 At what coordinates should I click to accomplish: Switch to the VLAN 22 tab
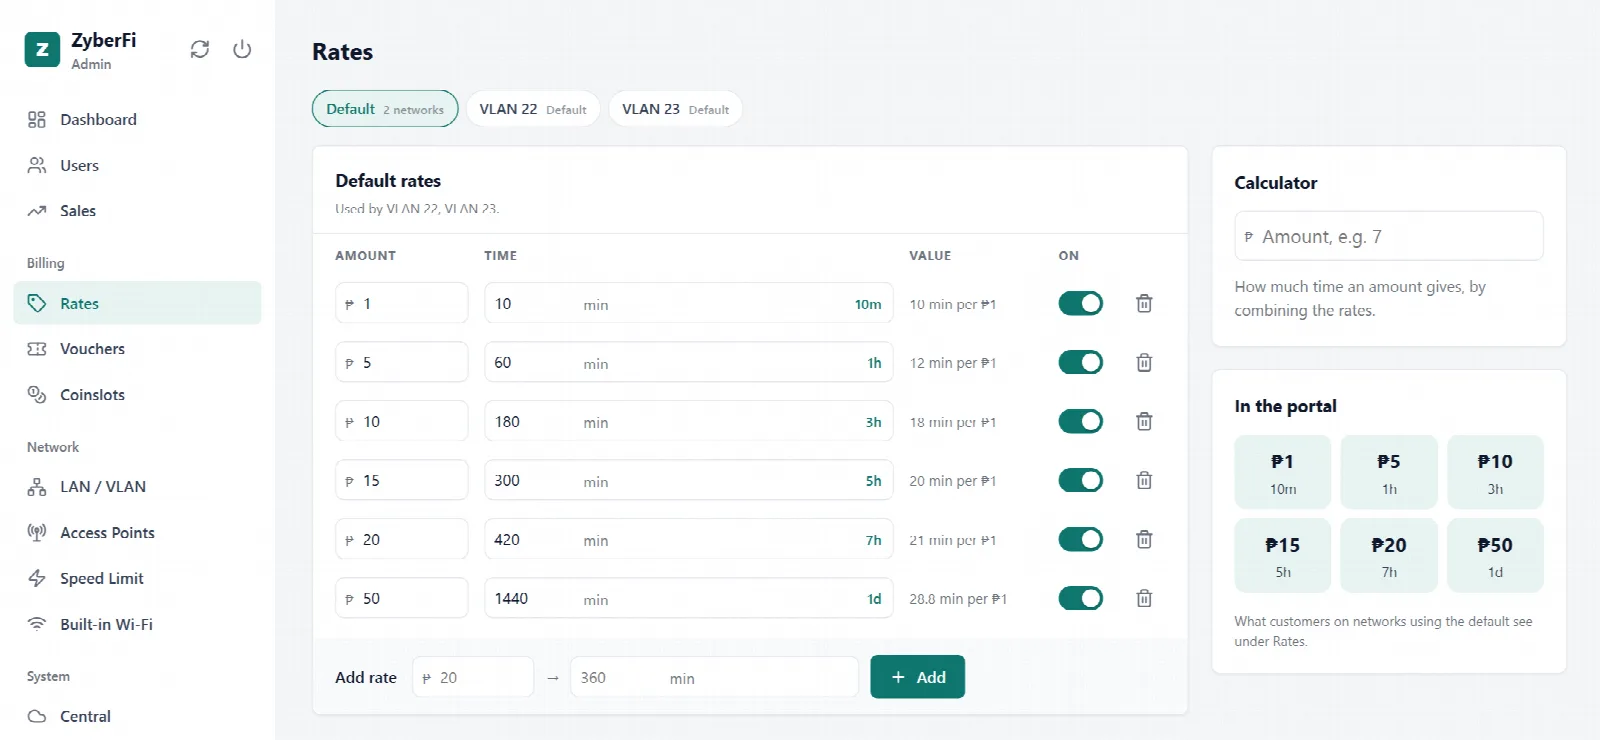click(x=533, y=109)
